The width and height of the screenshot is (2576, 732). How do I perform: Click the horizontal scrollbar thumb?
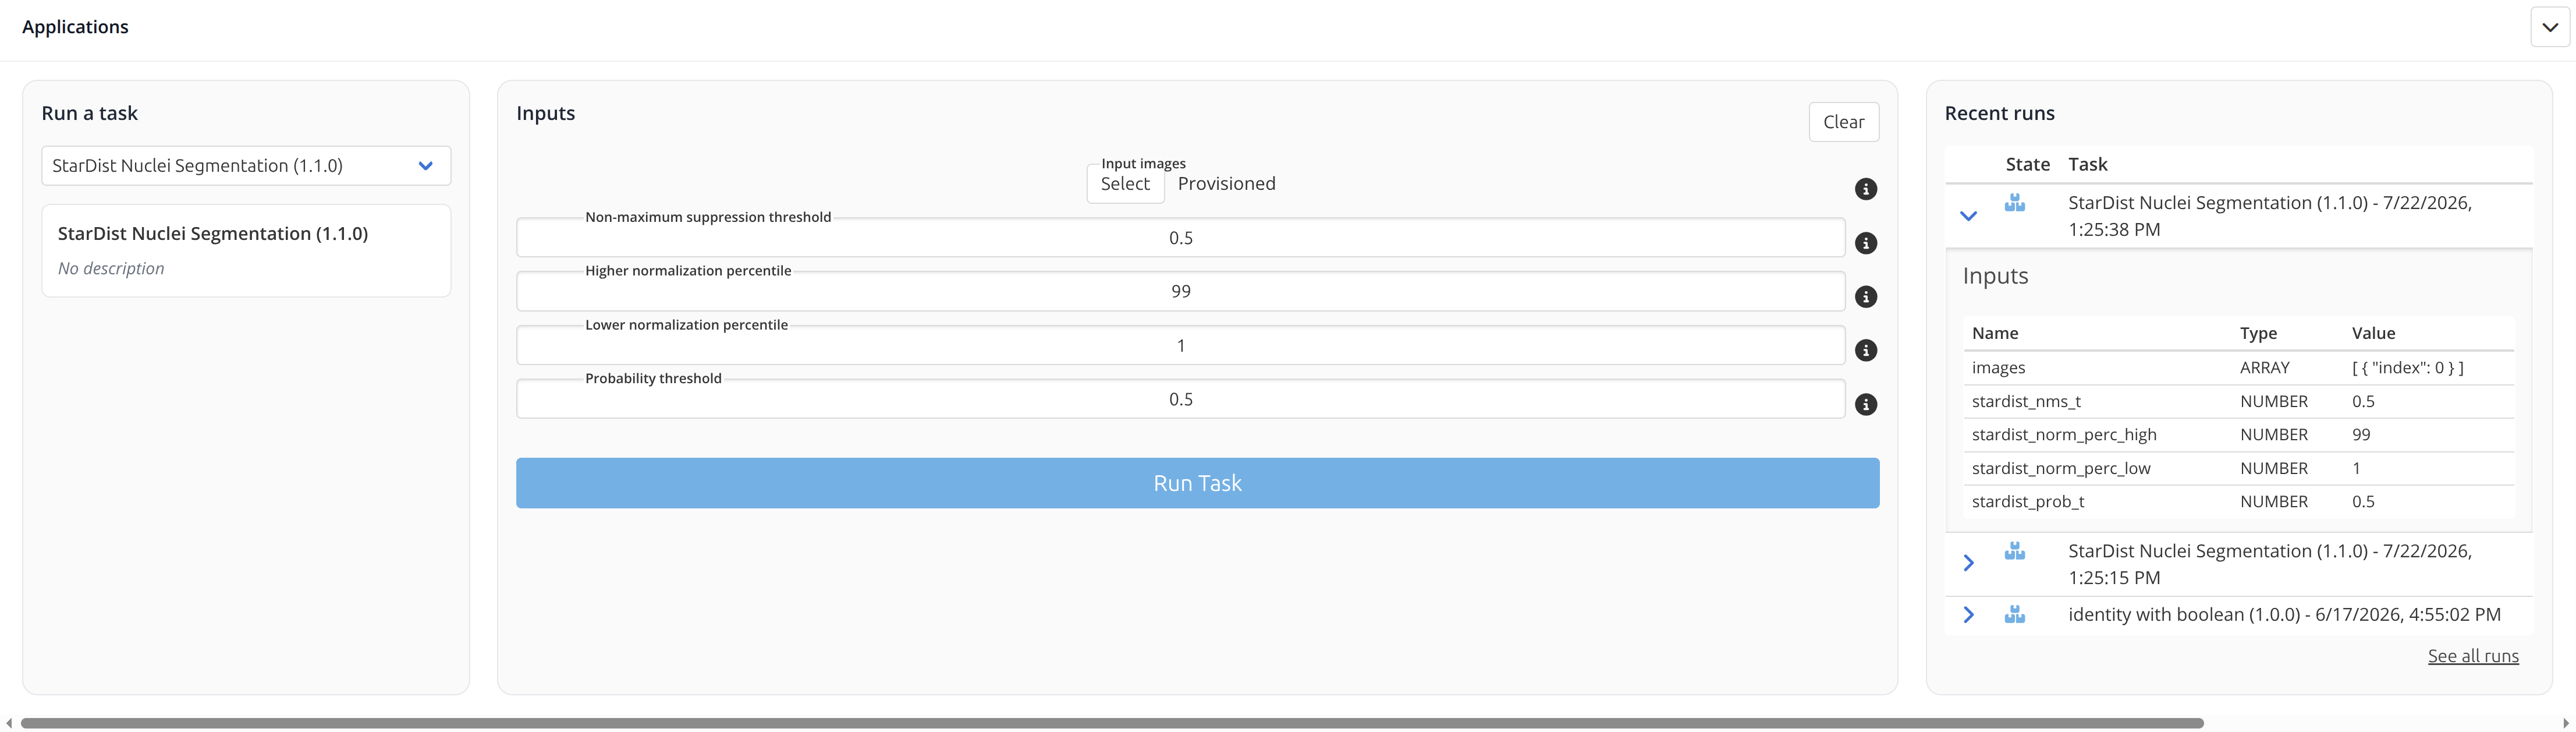[x=1112, y=723]
